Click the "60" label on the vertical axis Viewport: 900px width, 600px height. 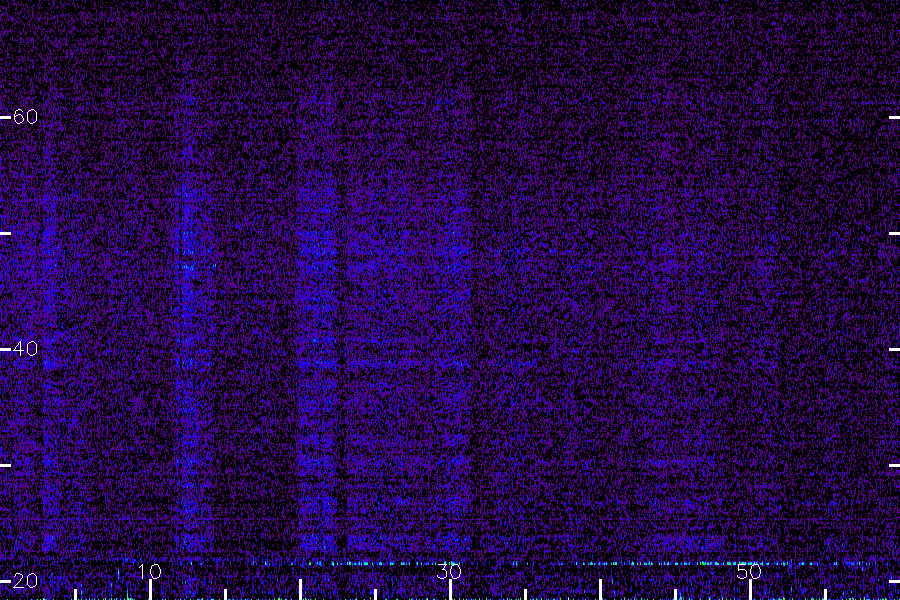pos(25,117)
